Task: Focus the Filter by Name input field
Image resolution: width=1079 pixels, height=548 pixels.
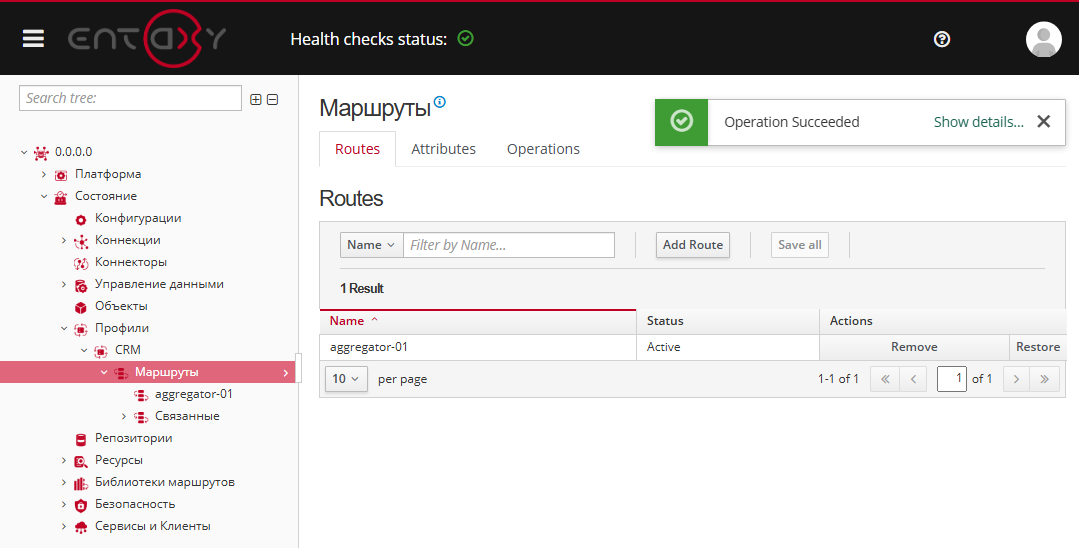Action: [509, 245]
